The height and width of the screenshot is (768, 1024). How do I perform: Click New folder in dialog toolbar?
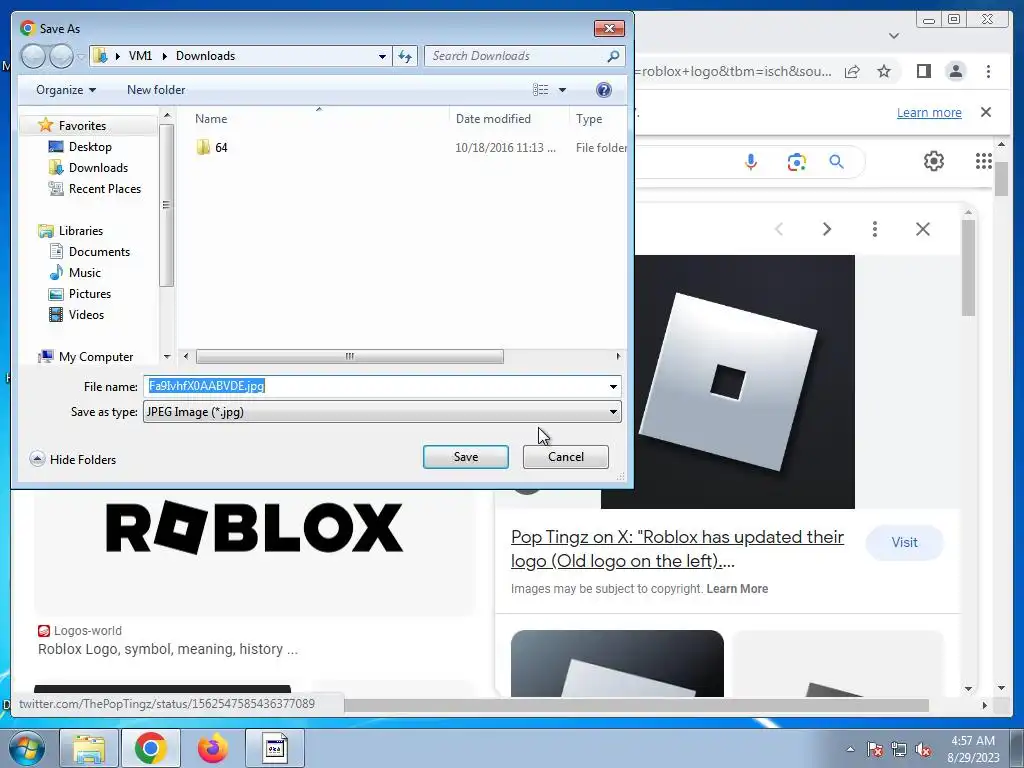point(156,89)
